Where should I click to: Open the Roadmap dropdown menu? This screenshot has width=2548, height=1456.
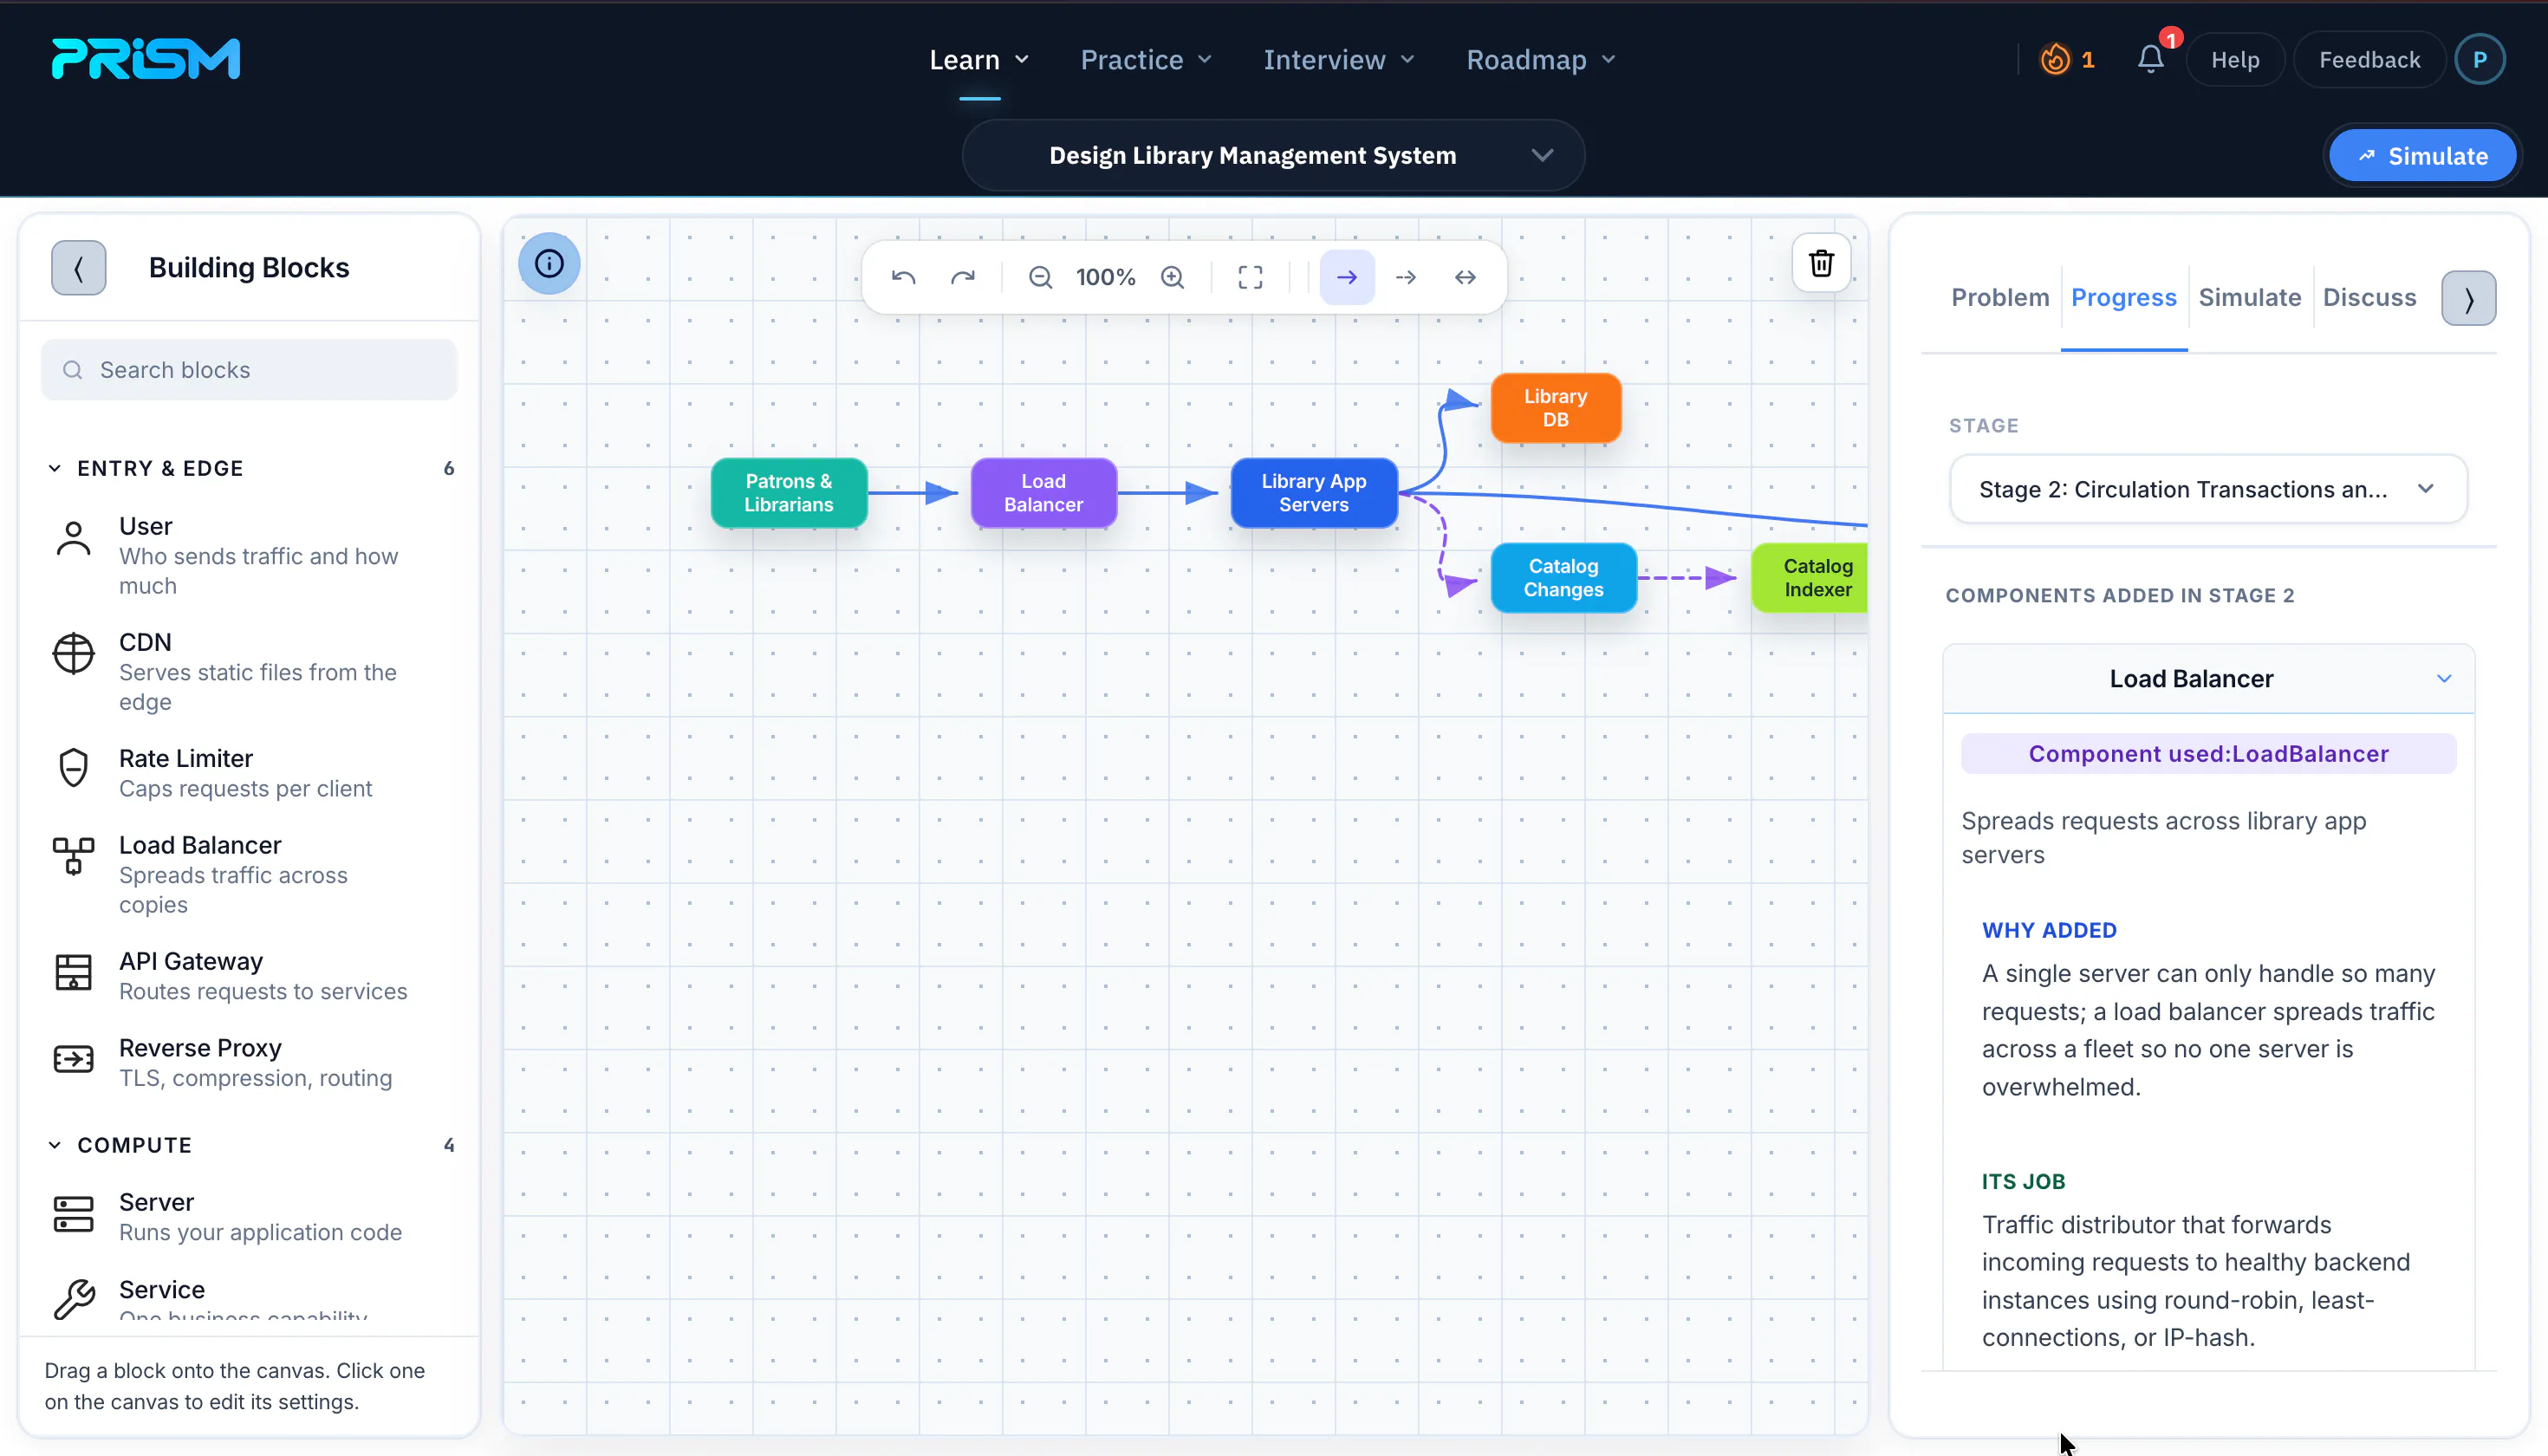coord(1541,59)
